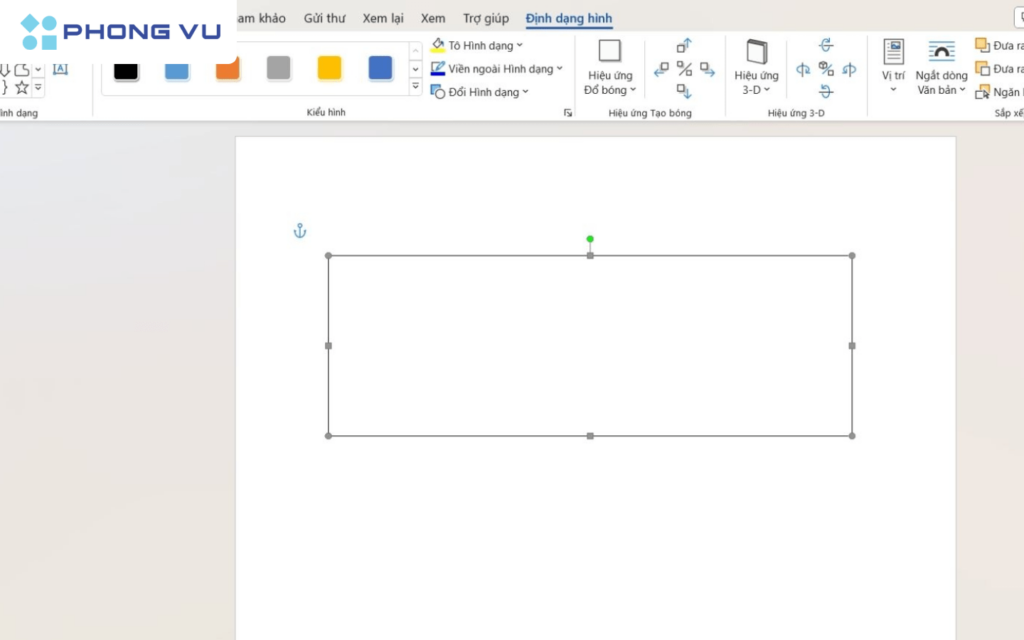Nudge shadow down icon
This screenshot has width=1024, height=640.
[x=684, y=92]
